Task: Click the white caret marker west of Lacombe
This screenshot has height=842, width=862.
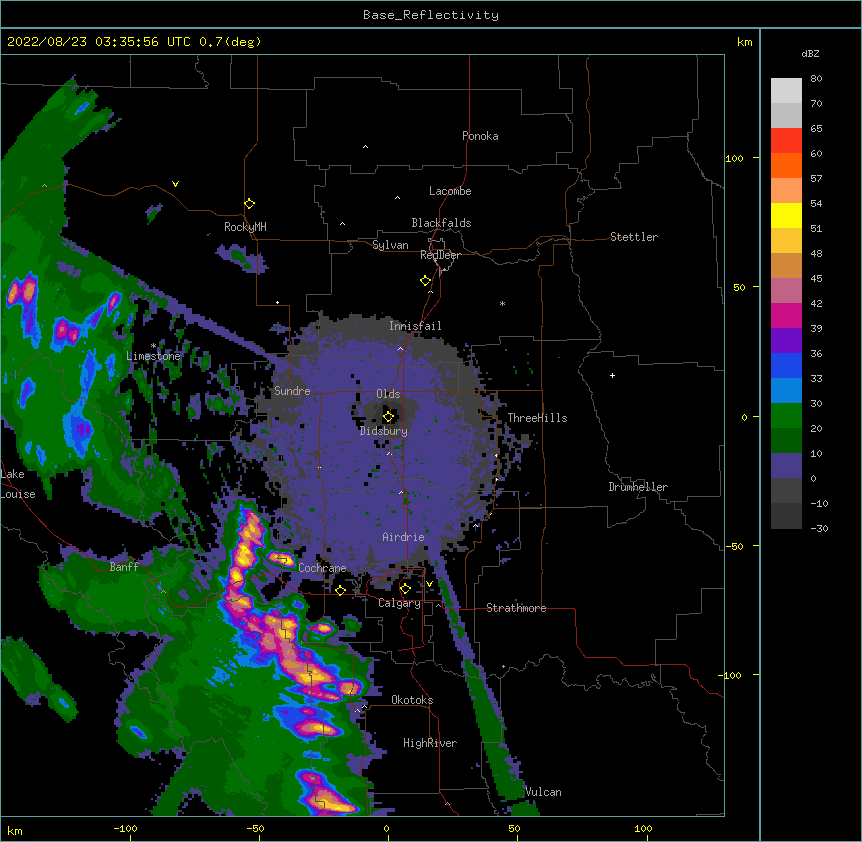Action: 397,198
